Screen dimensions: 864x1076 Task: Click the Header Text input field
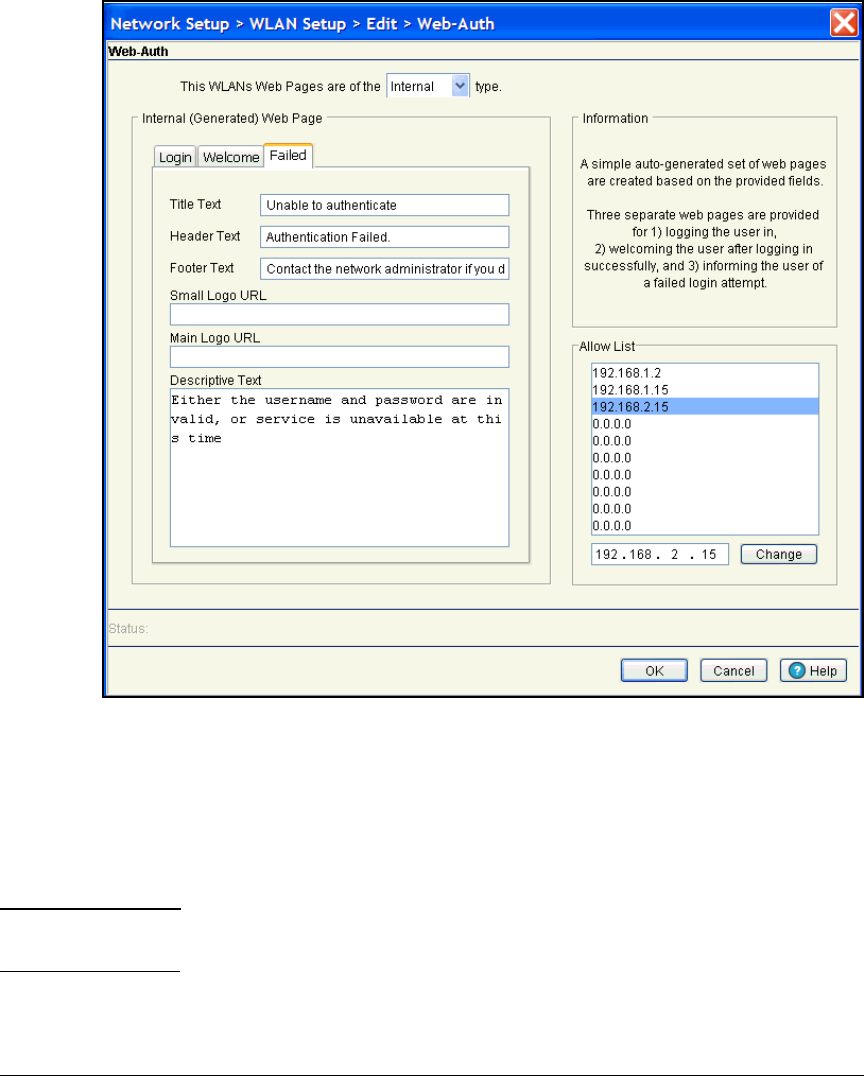tap(384, 237)
